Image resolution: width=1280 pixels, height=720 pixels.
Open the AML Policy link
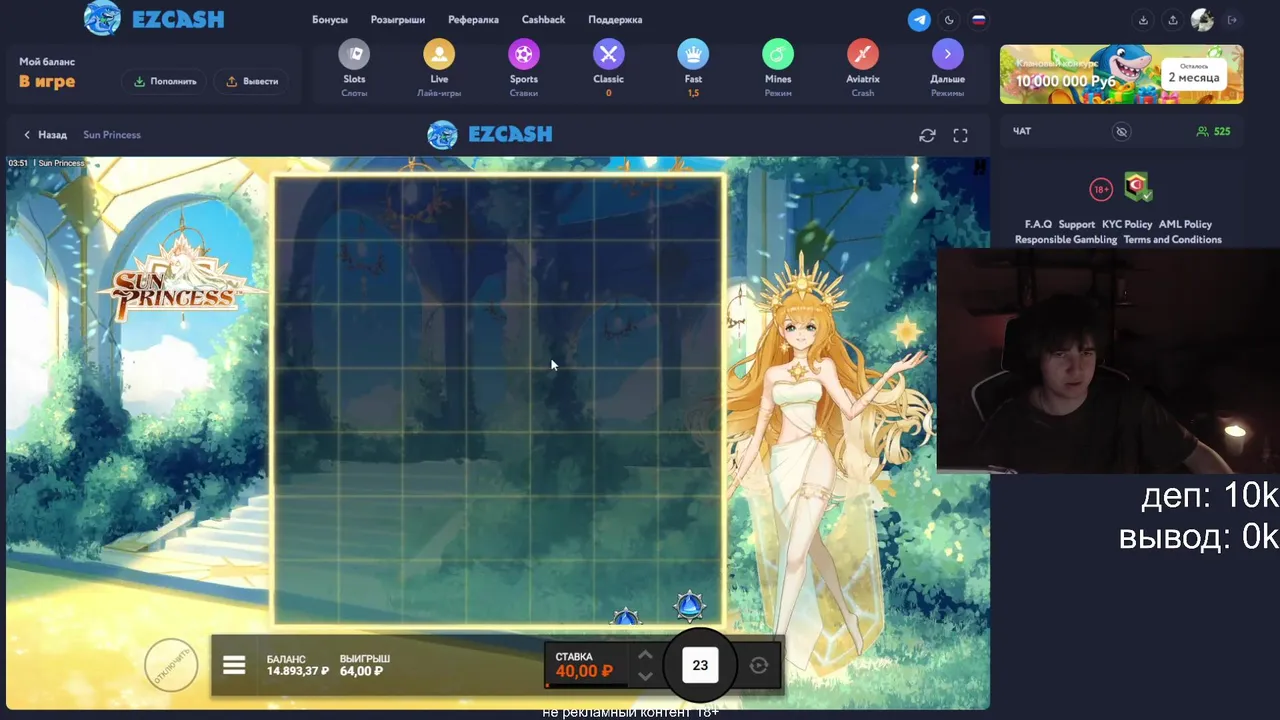[1185, 225]
